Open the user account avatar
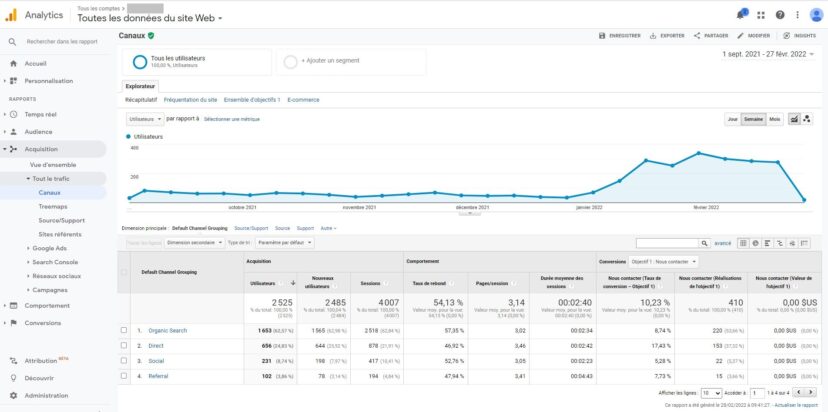Screen dimensions: 828x412 (816, 15)
